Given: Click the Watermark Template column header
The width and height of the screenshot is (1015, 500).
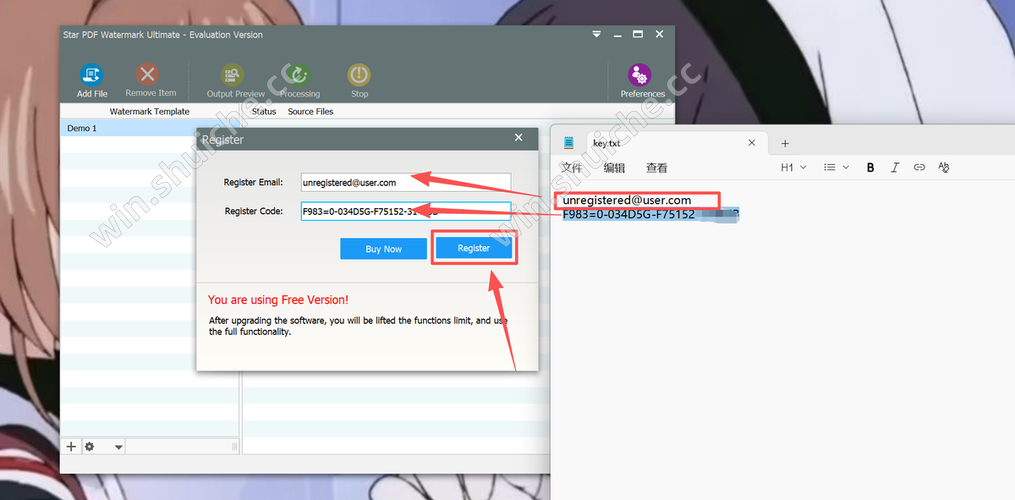Looking at the screenshot, I should (x=150, y=111).
